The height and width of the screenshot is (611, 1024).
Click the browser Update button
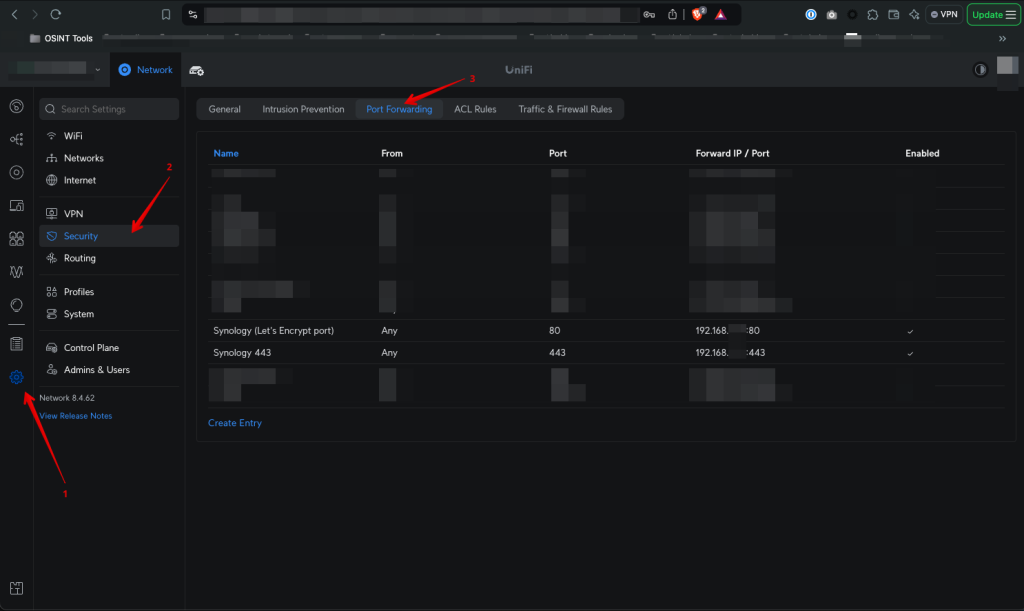[993, 14]
